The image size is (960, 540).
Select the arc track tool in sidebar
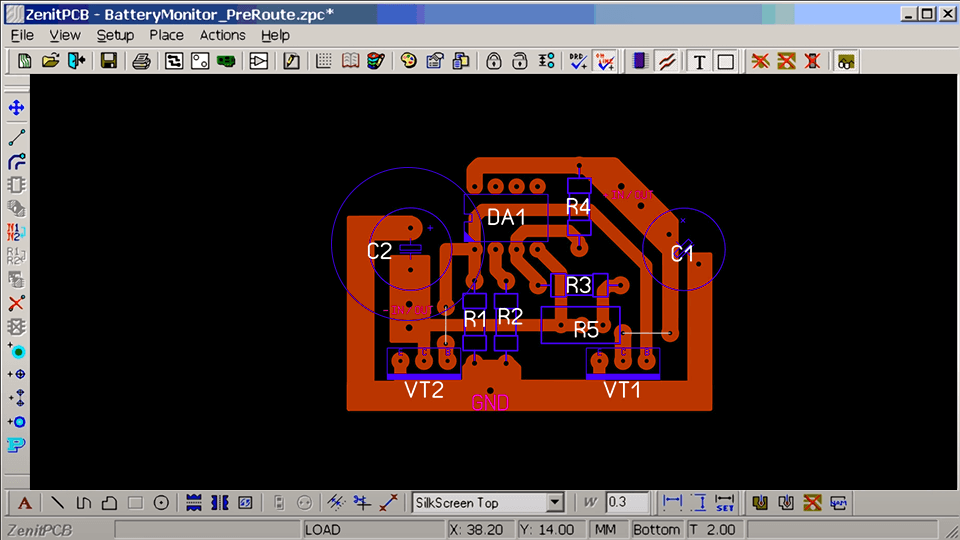16,161
